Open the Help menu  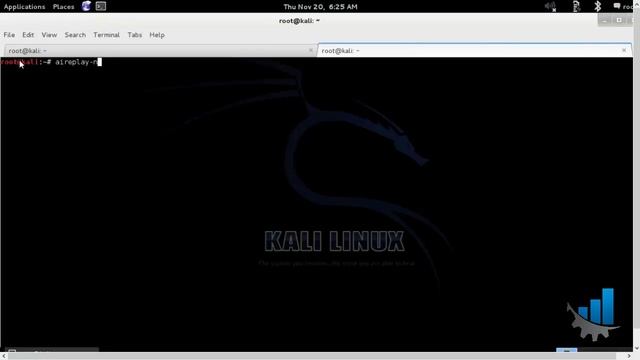pos(157,35)
